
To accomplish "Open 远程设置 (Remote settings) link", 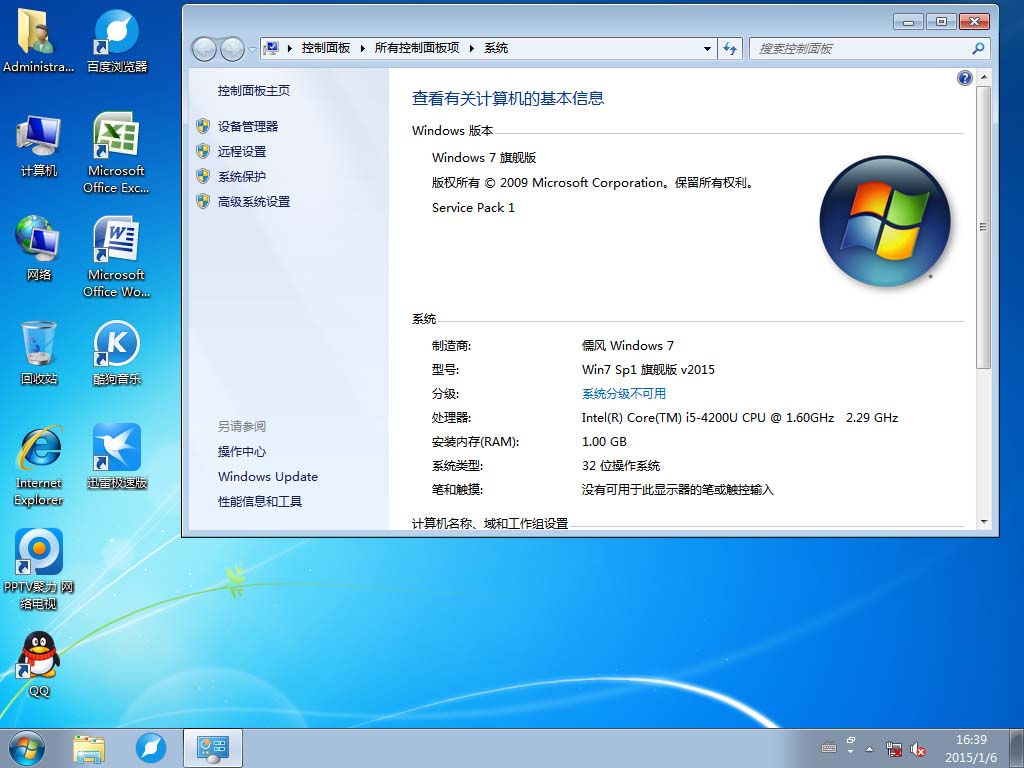I will coord(242,152).
